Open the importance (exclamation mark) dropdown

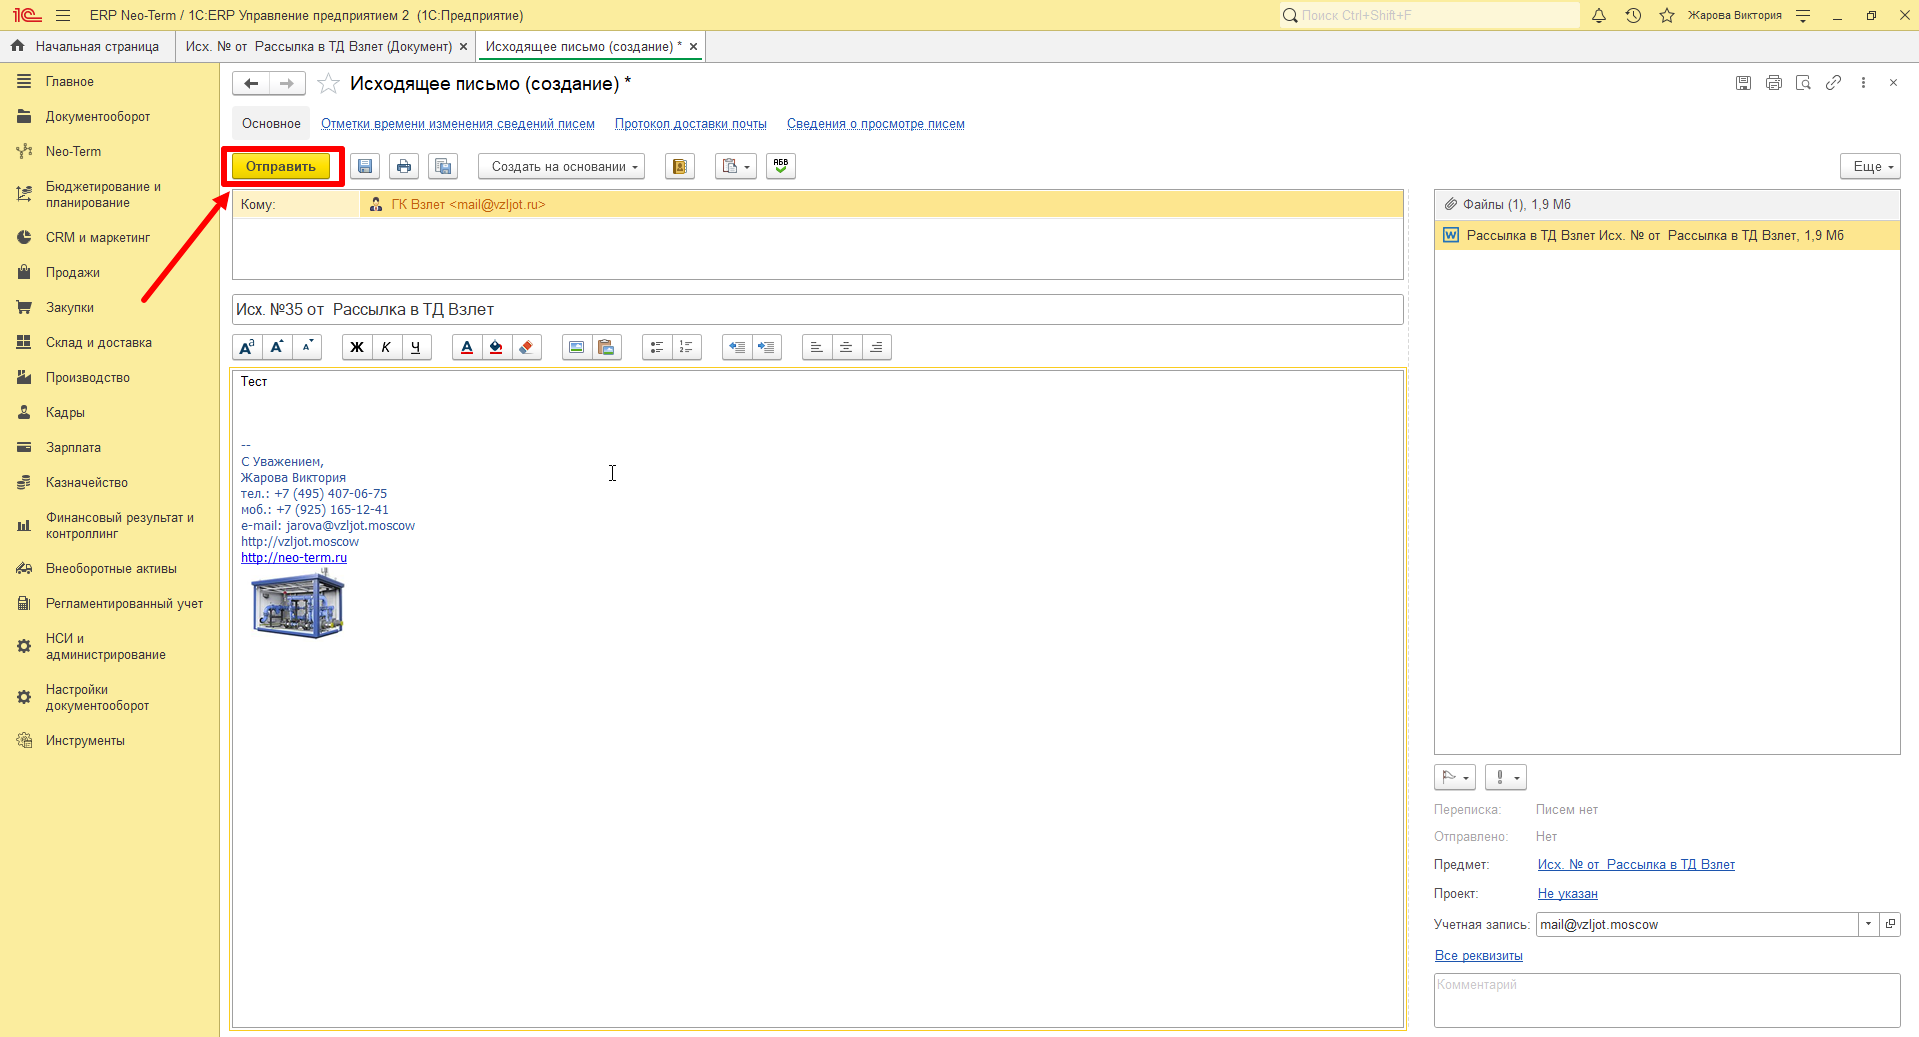click(x=1506, y=777)
